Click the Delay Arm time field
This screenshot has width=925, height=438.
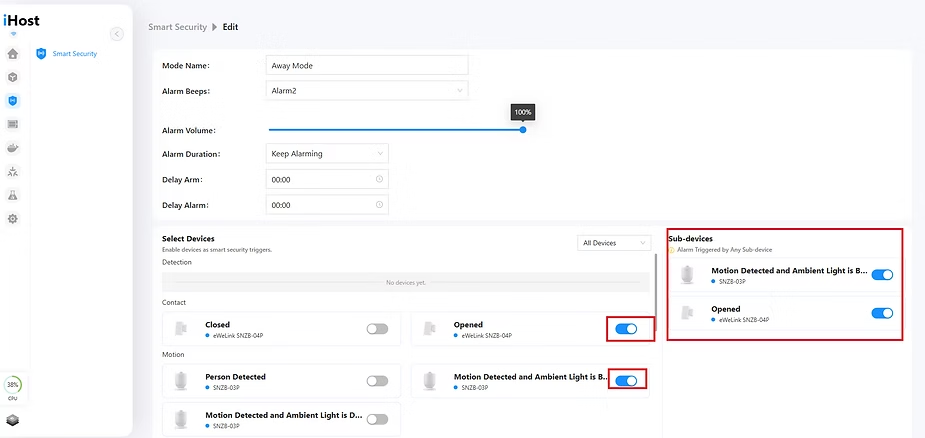click(x=328, y=179)
